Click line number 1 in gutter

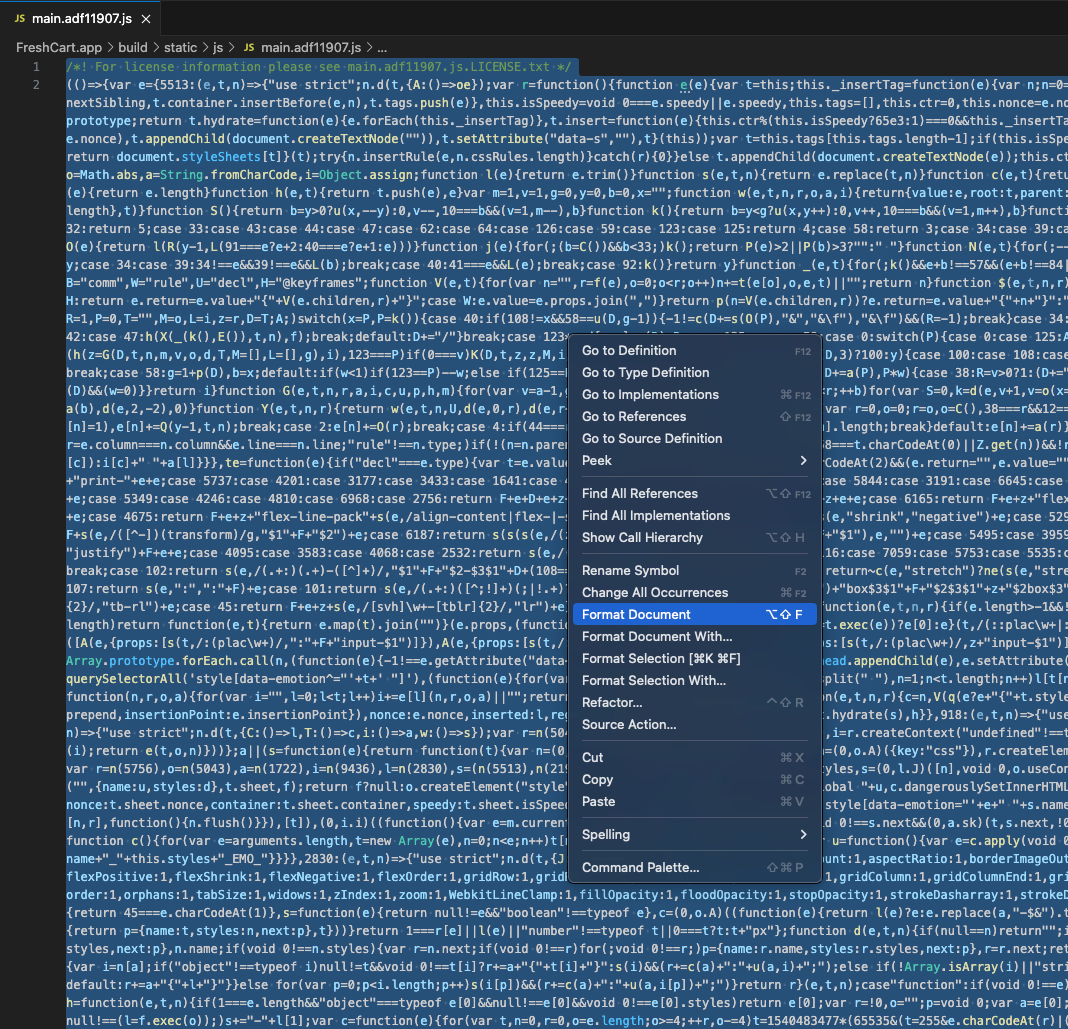click(36, 67)
